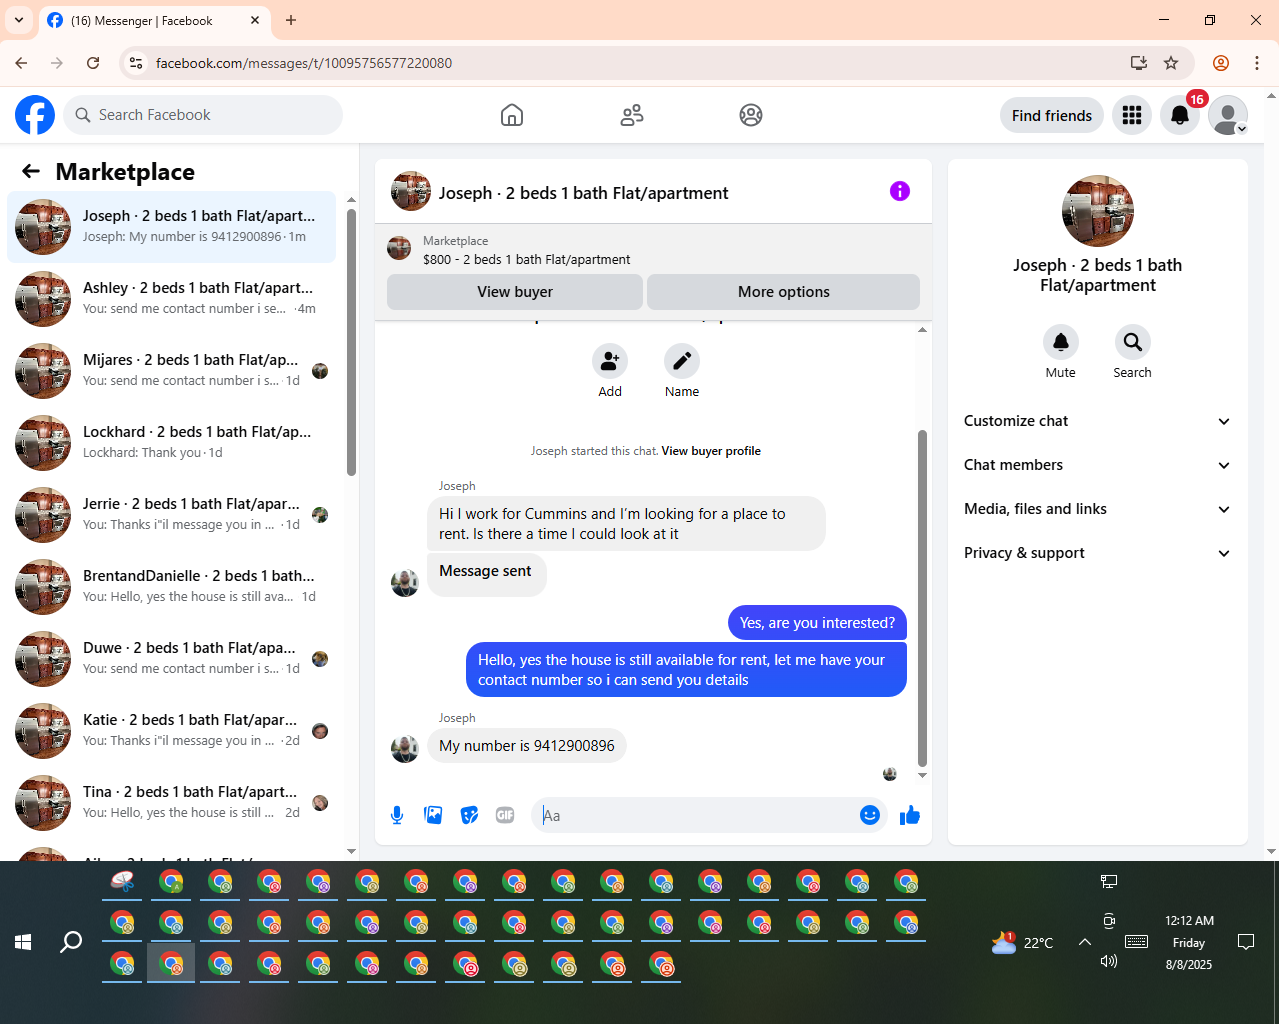The image size is (1279, 1024).
Task: Expand Customize chat section
Action: pos(1097,421)
